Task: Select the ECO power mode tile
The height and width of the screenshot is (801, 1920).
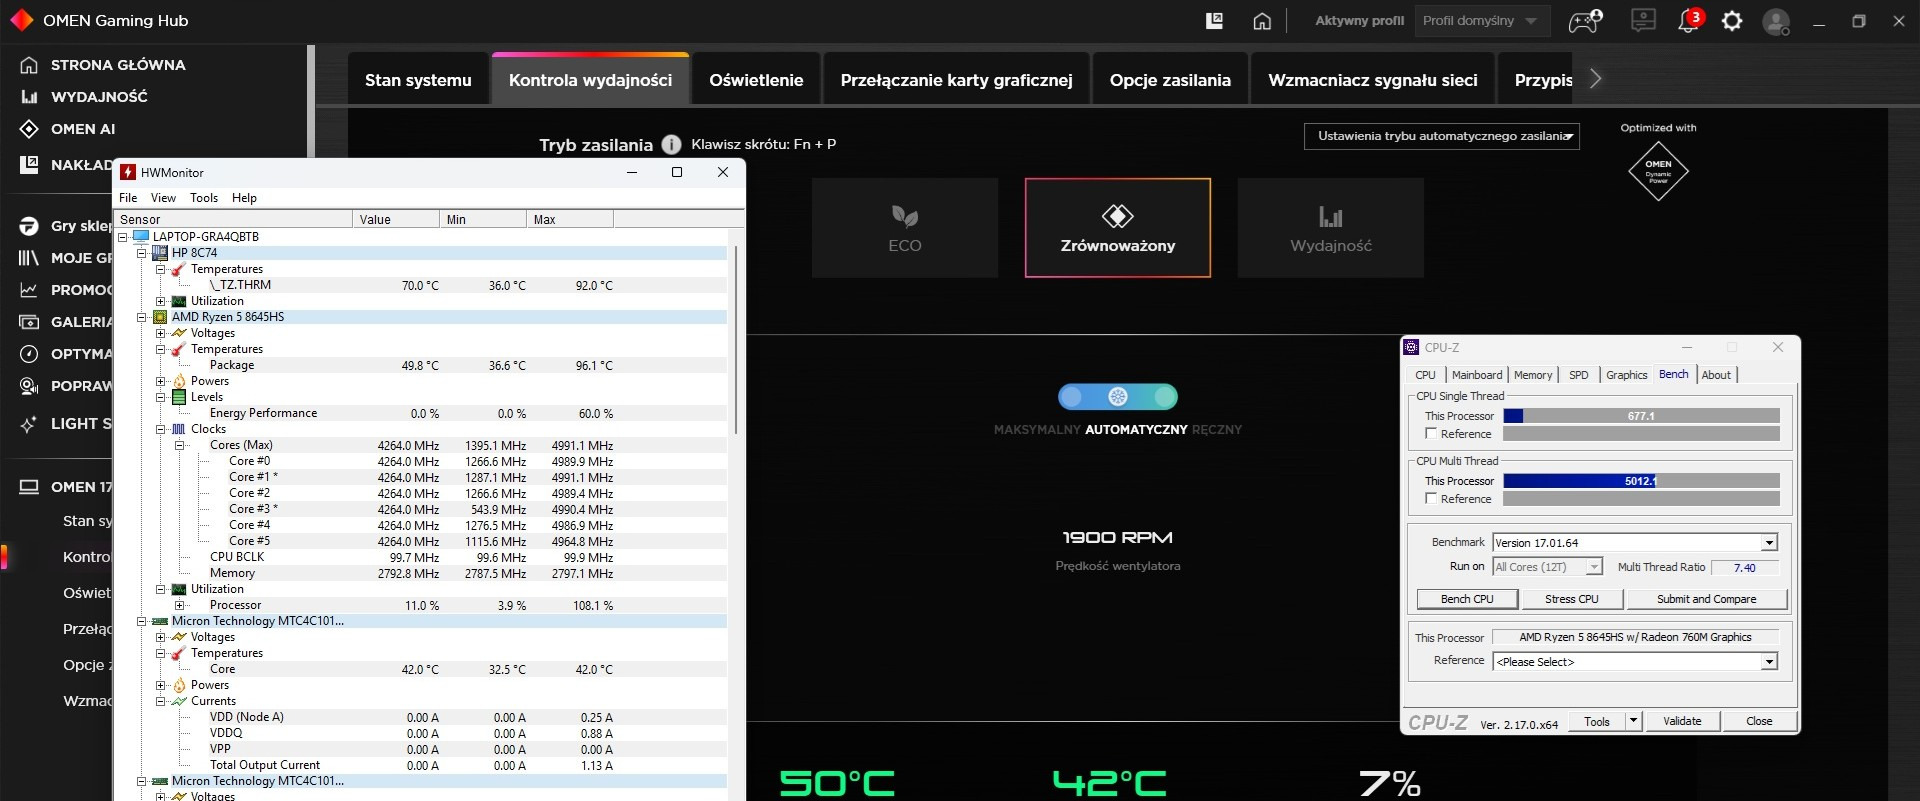Action: click(904, 228)
